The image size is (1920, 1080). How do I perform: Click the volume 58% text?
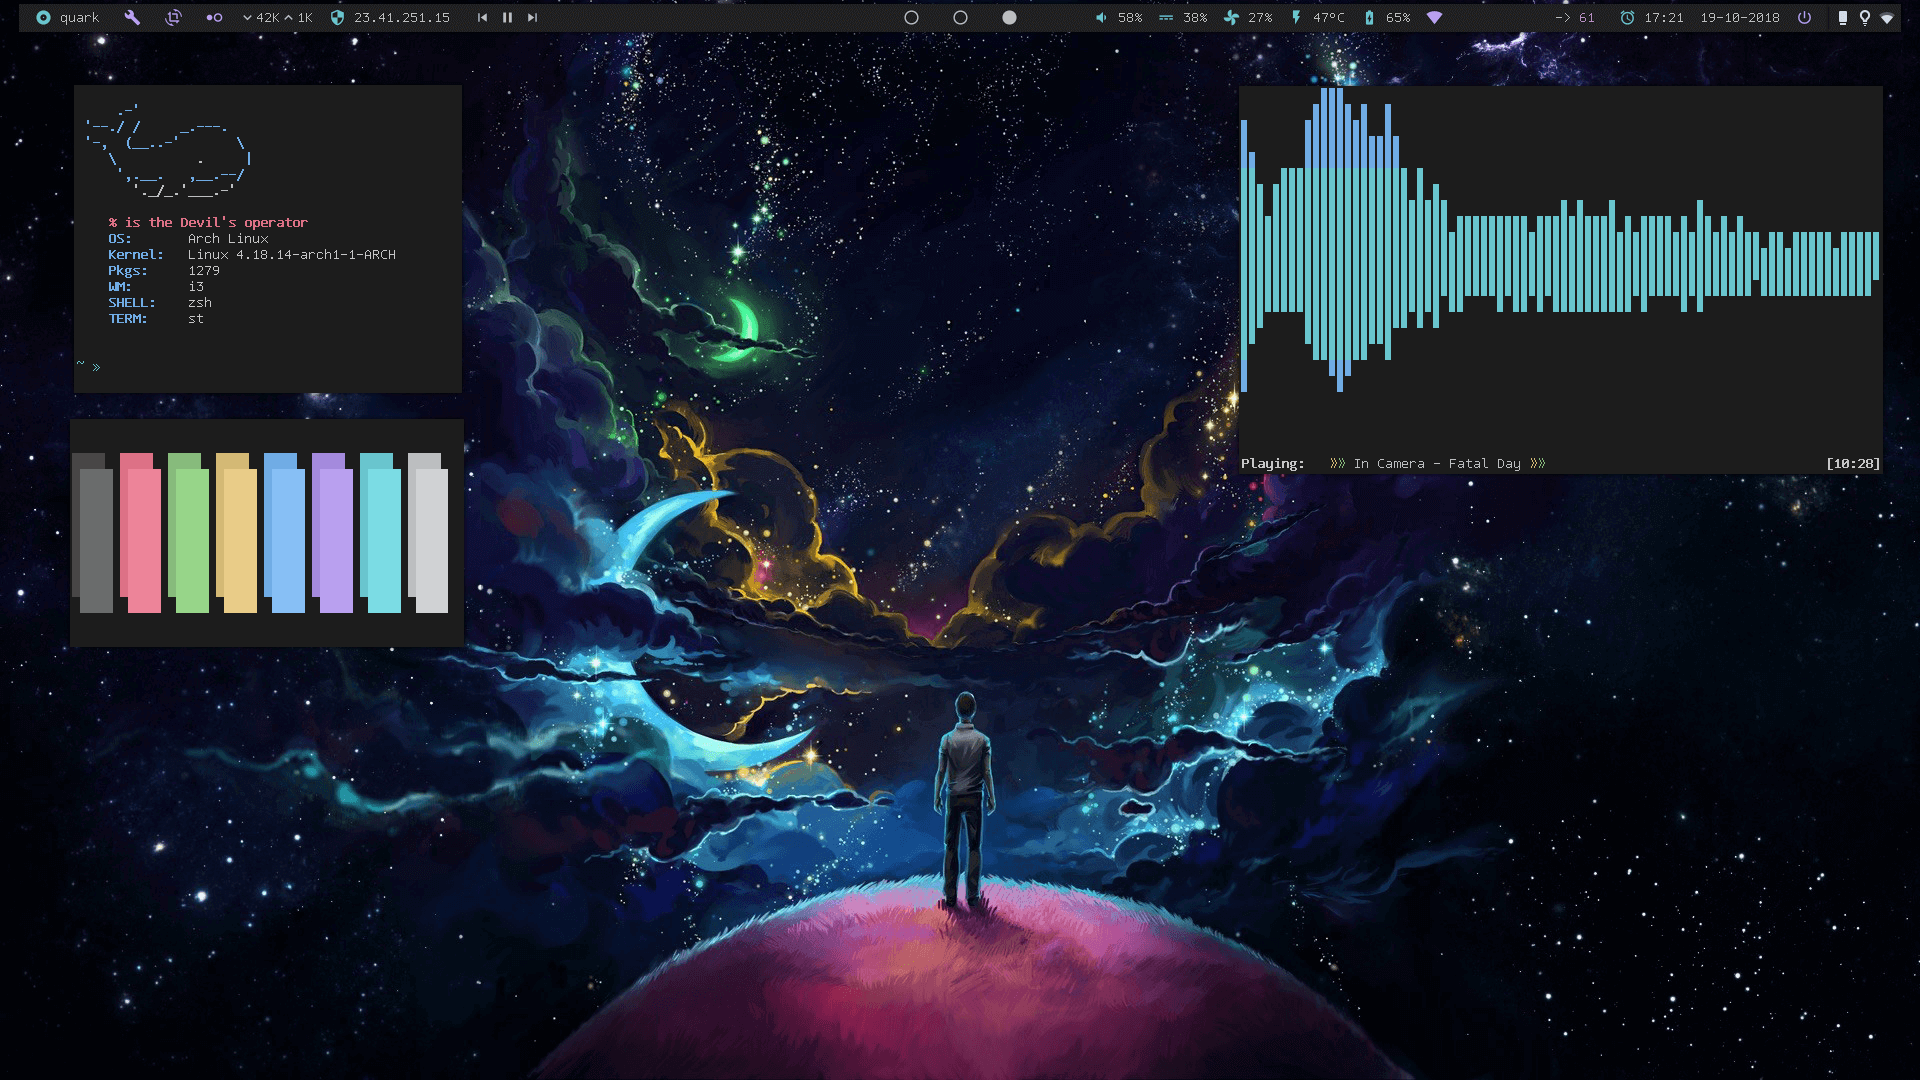(x=1130, y=18)
